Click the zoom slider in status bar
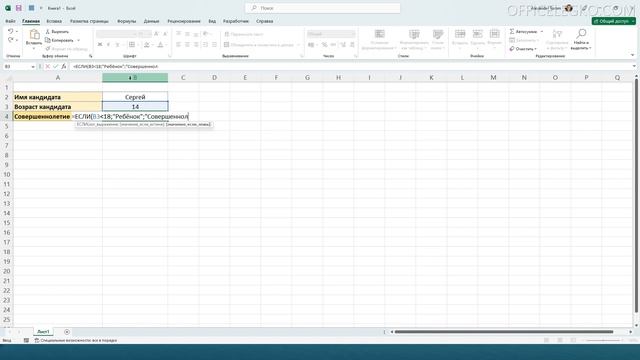640x360 pixels. pyautogui.click(x=603, y=340)
